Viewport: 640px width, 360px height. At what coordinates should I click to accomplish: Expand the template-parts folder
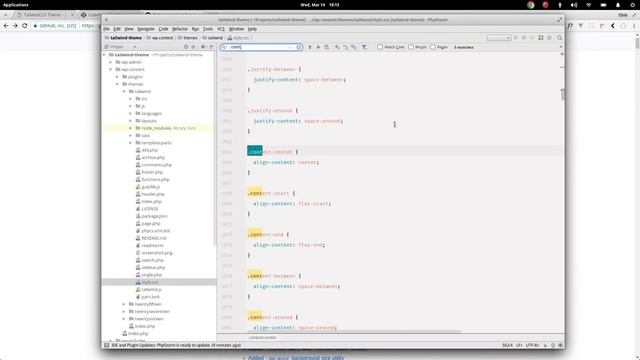click(x=131, y=143)
